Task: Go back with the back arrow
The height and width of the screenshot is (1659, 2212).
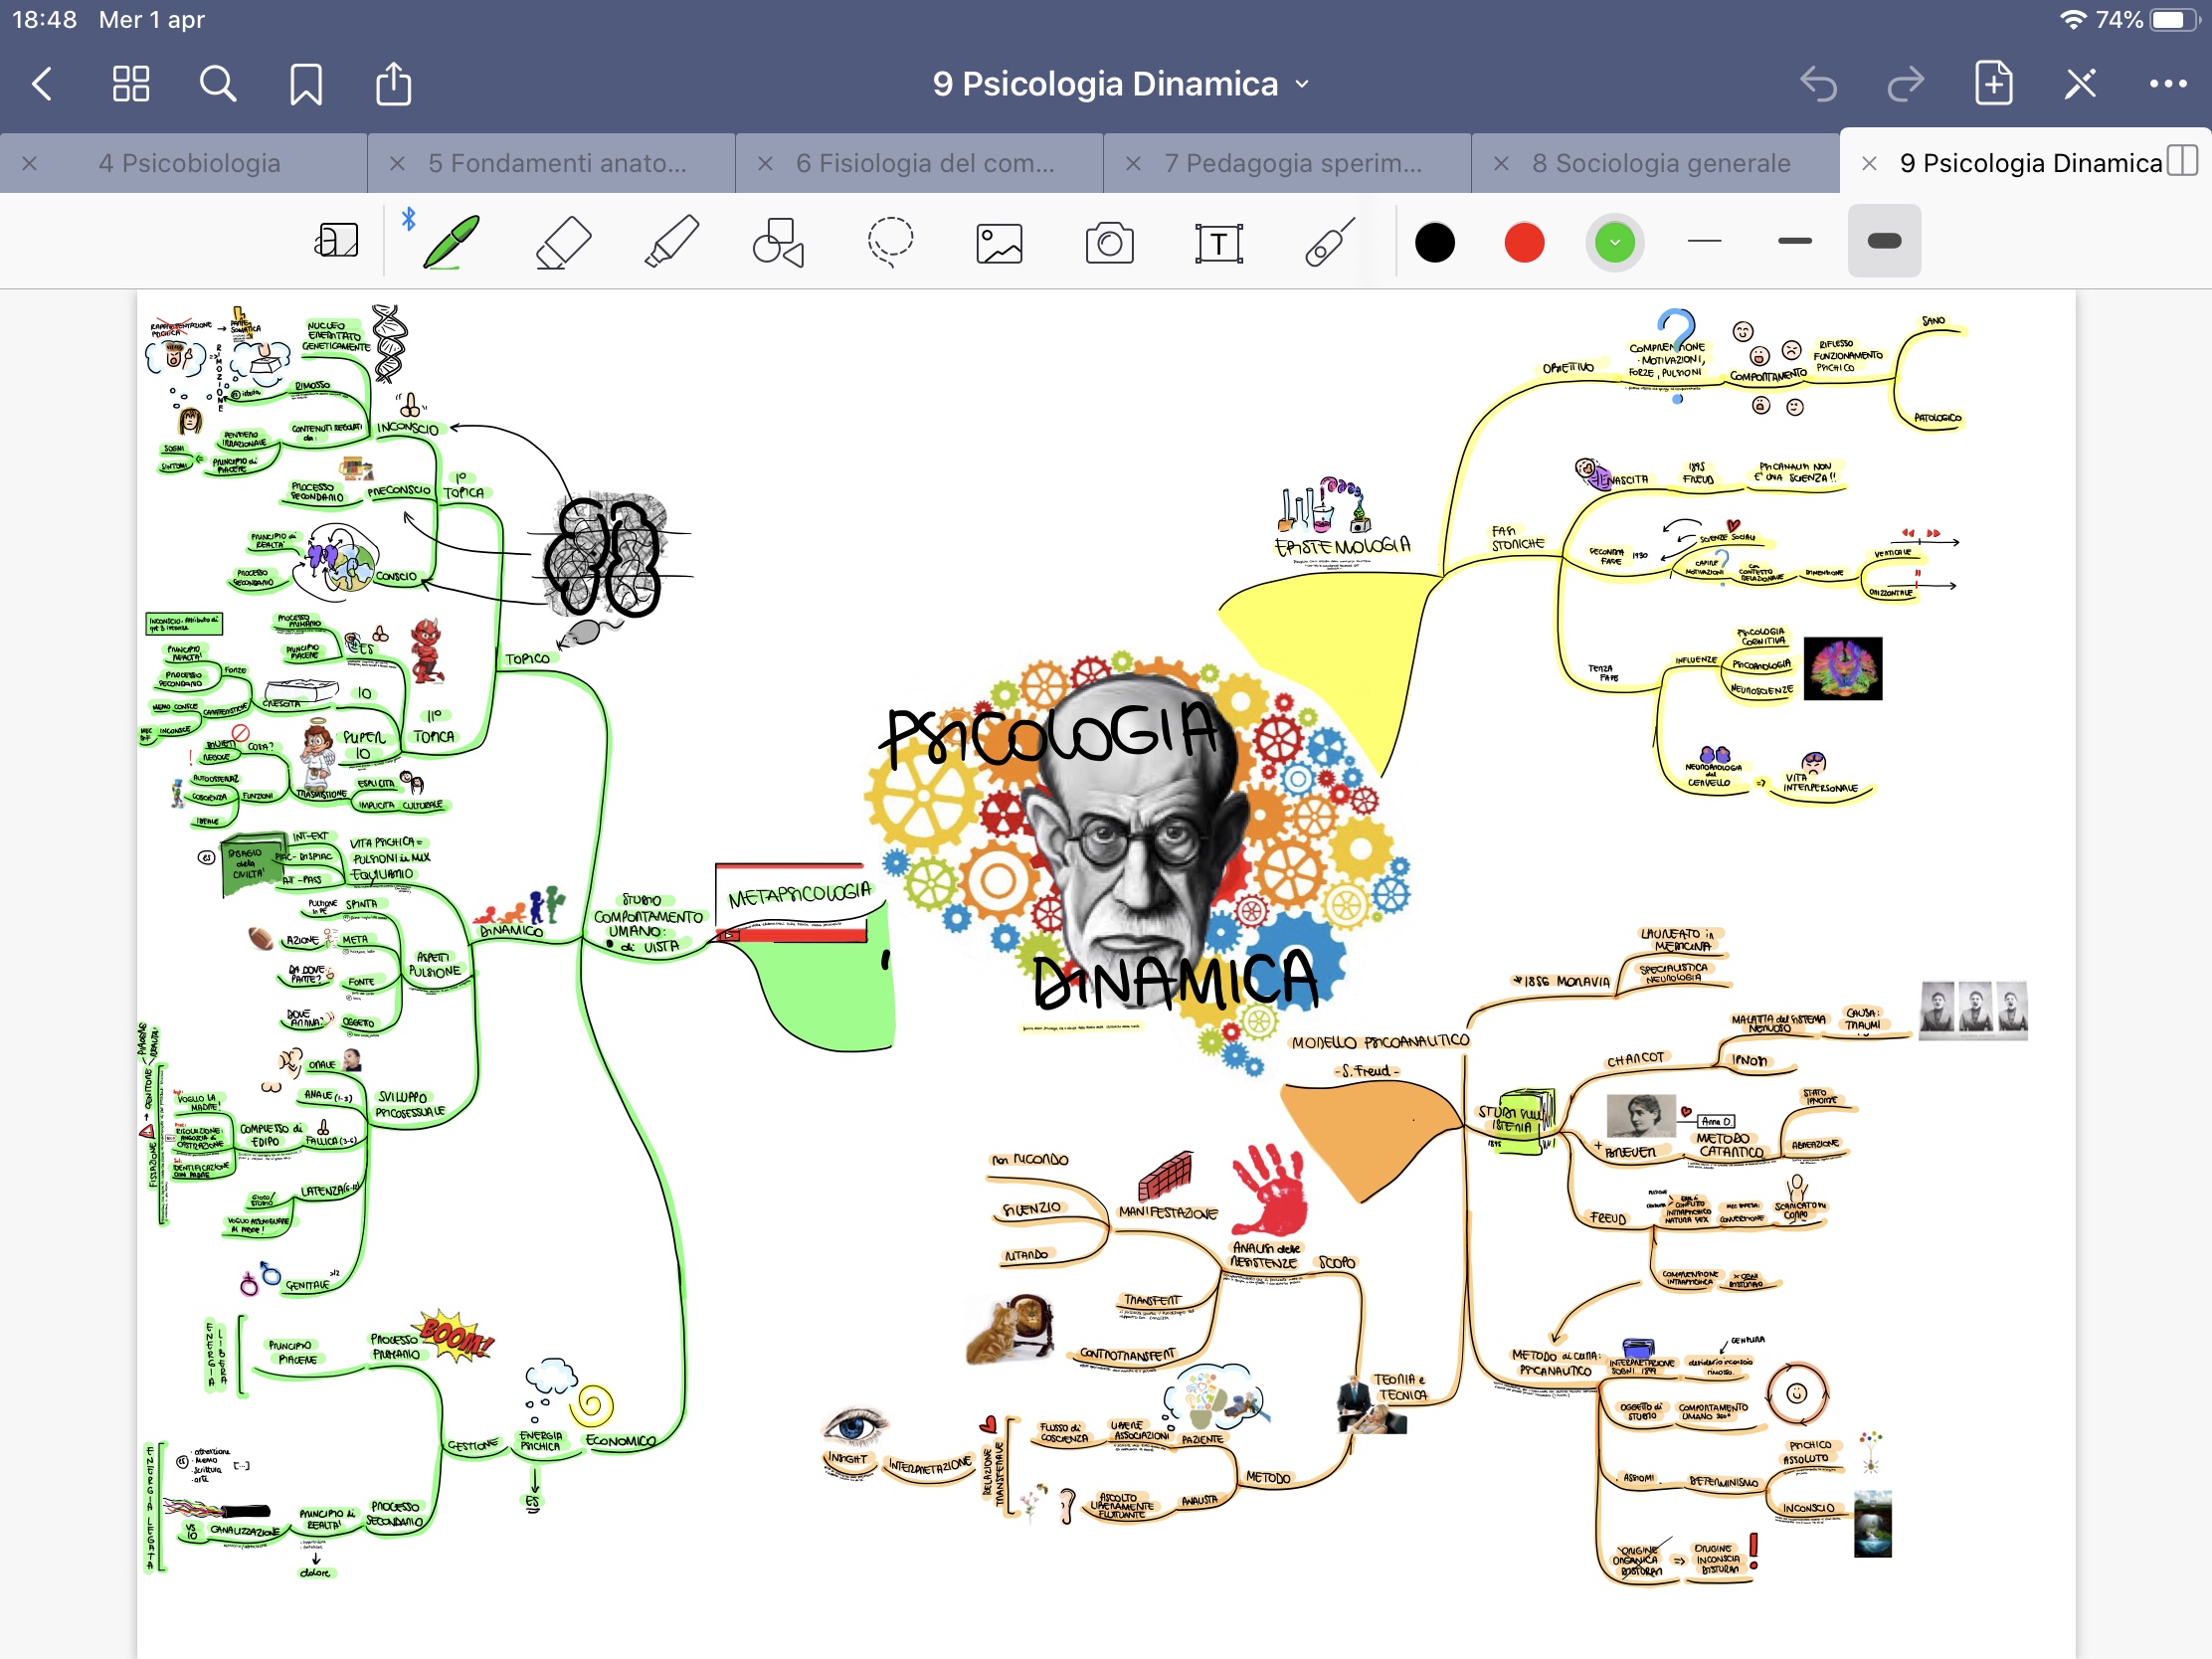Action: (x=42, y=84)
